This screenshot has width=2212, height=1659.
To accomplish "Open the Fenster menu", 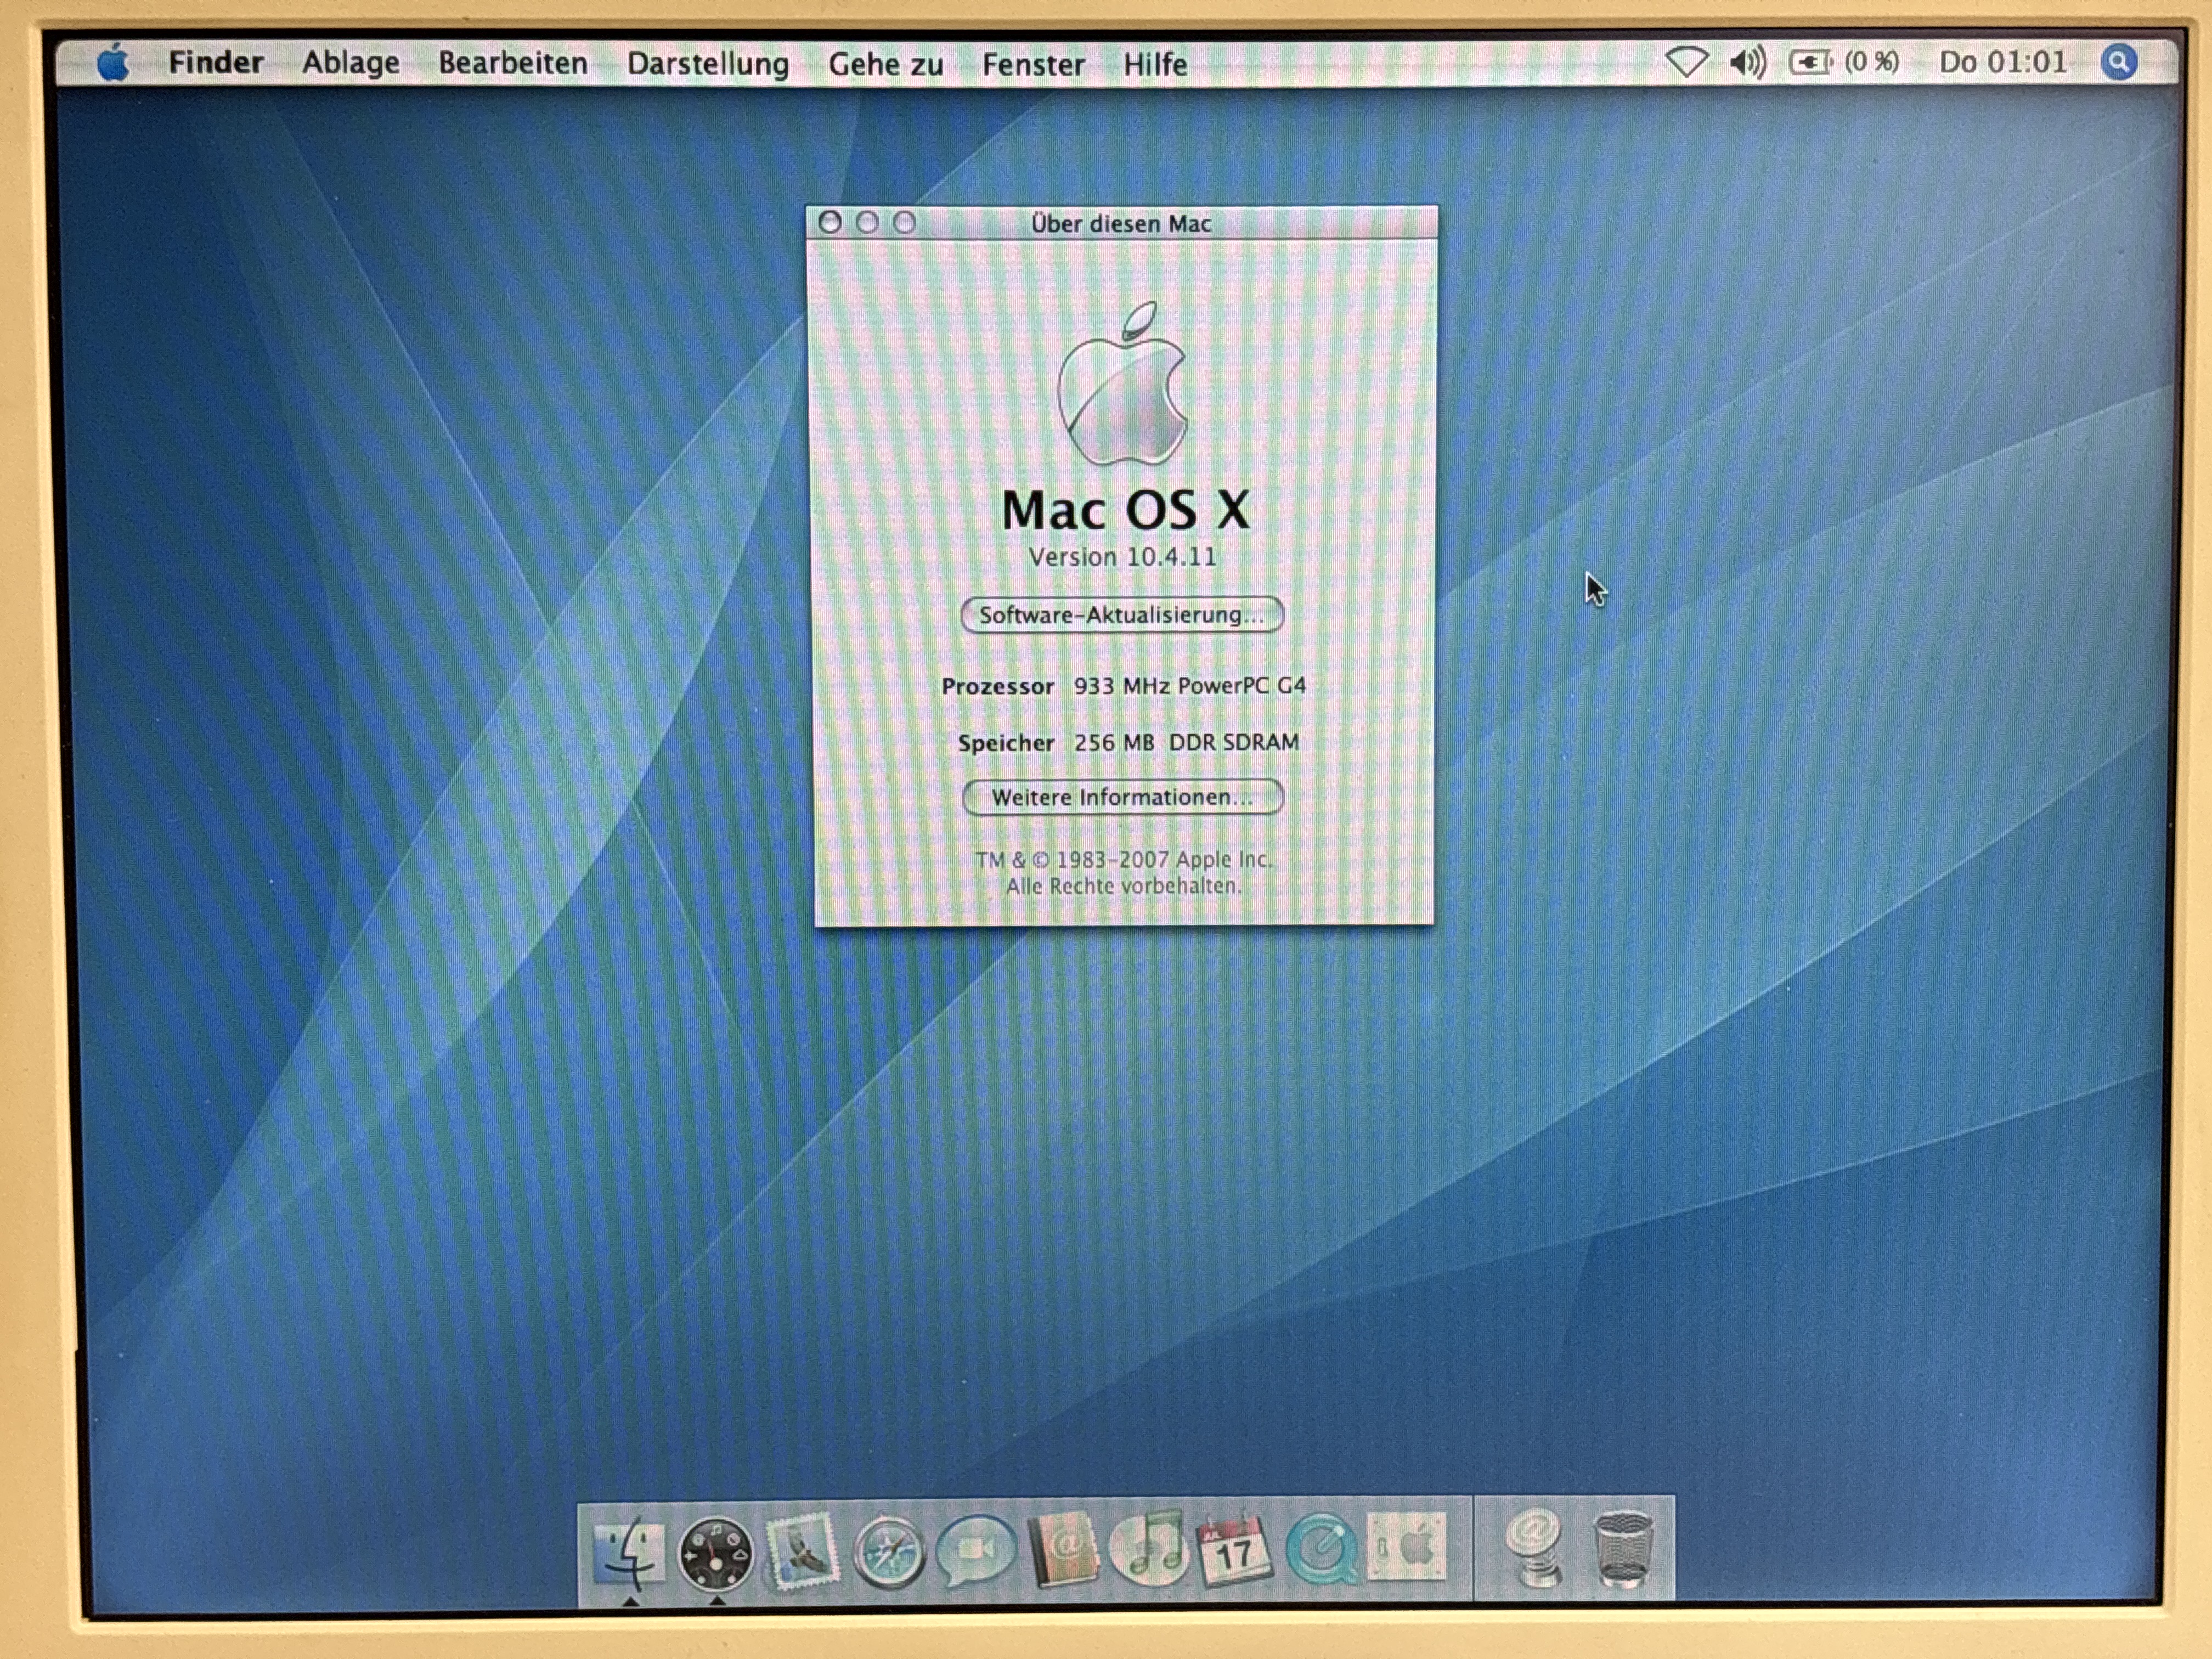I will 1033,64.
